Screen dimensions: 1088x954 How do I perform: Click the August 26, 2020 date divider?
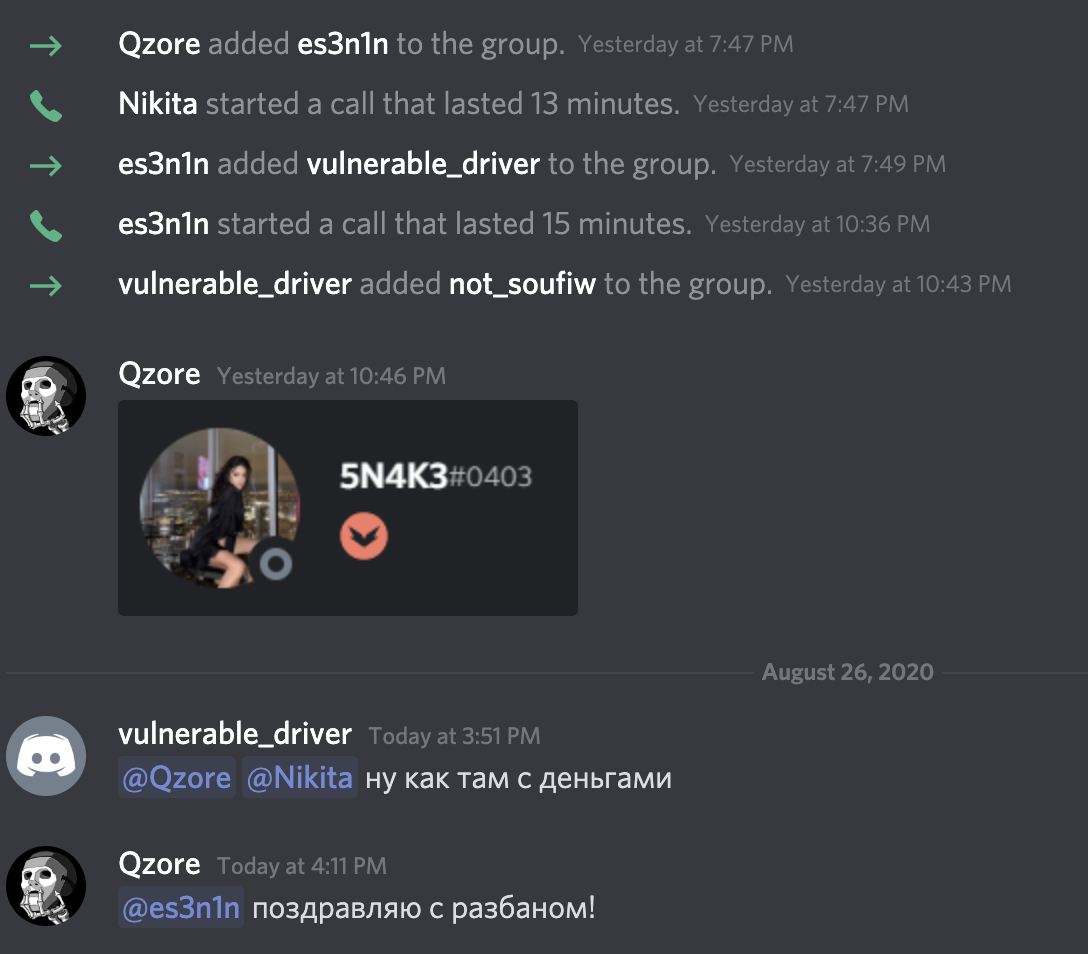(848, 672)
